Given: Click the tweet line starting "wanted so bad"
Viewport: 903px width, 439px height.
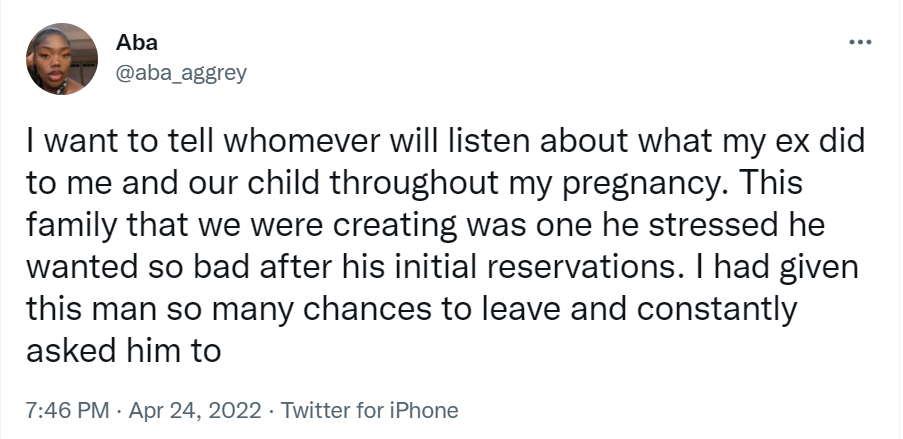Looking at the screenshot, I should (435, 268).
